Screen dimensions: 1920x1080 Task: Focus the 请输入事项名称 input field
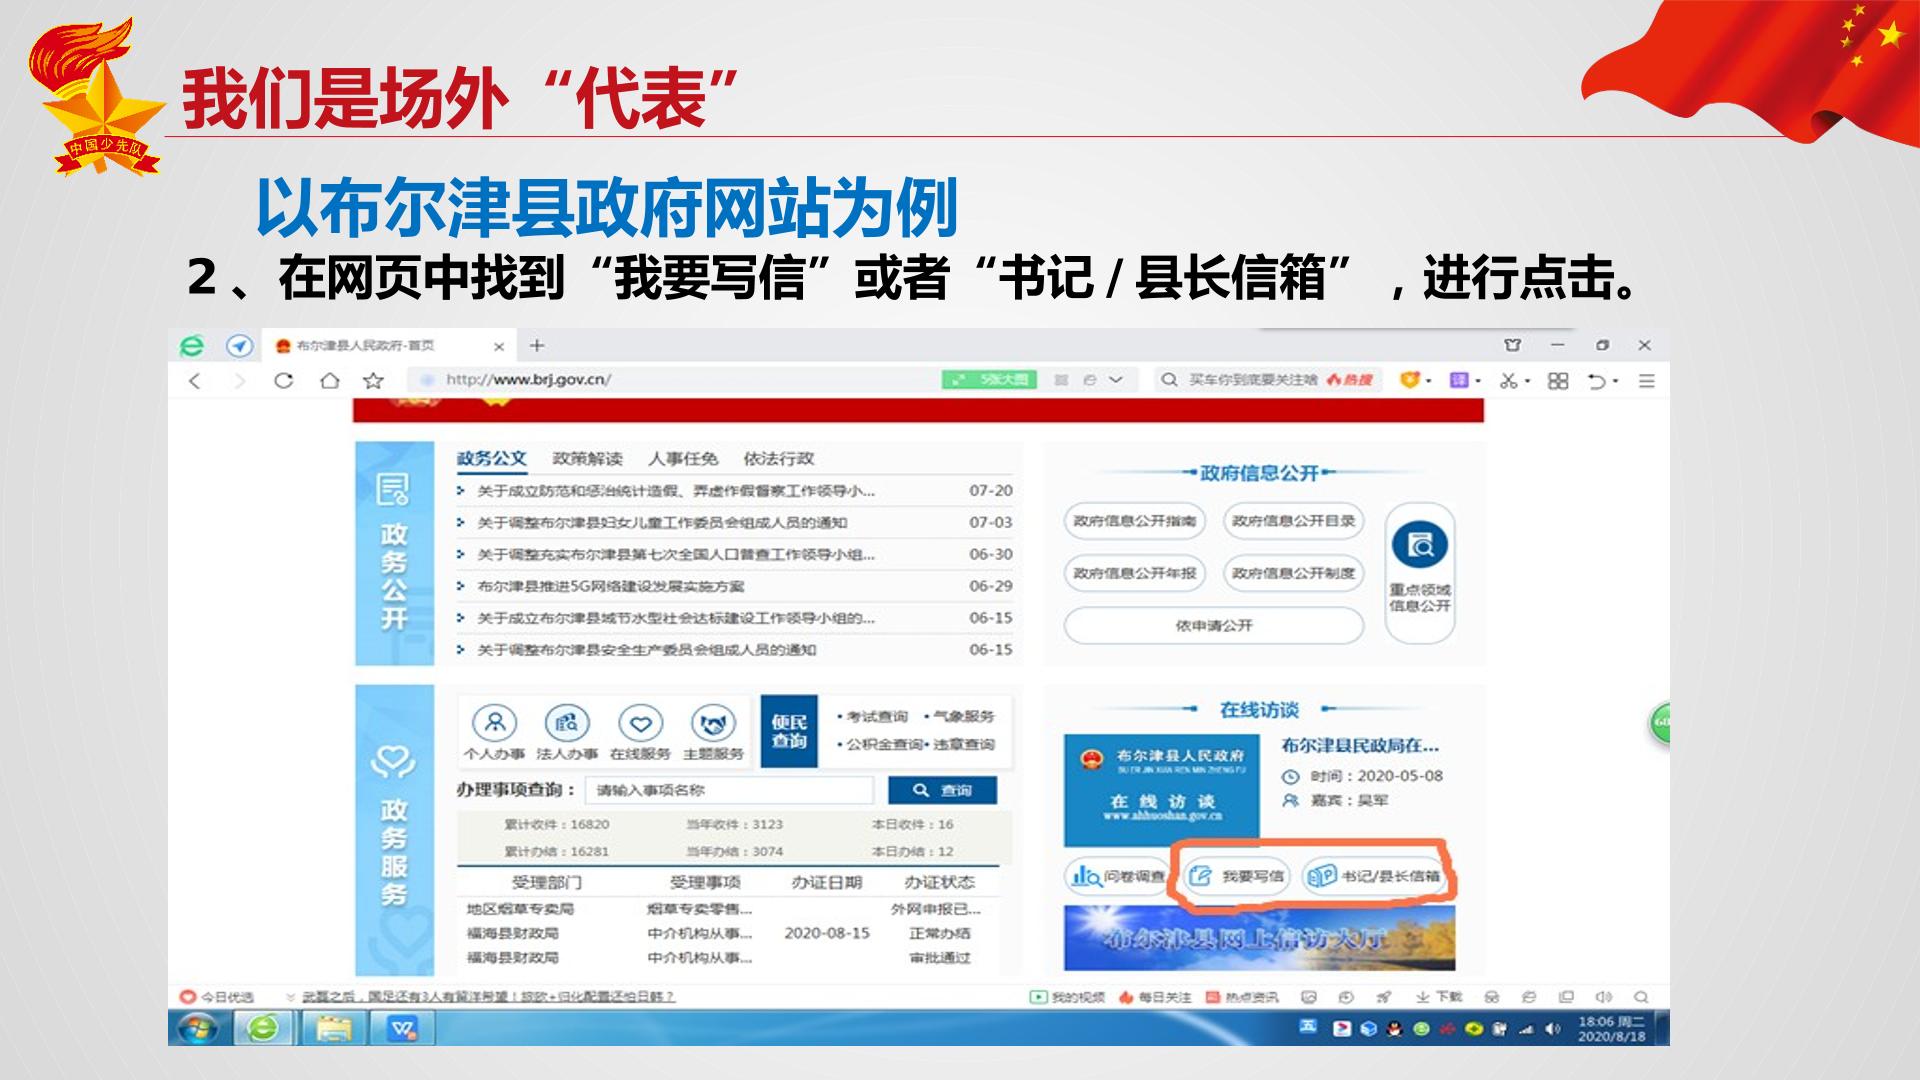coord(730,790)
